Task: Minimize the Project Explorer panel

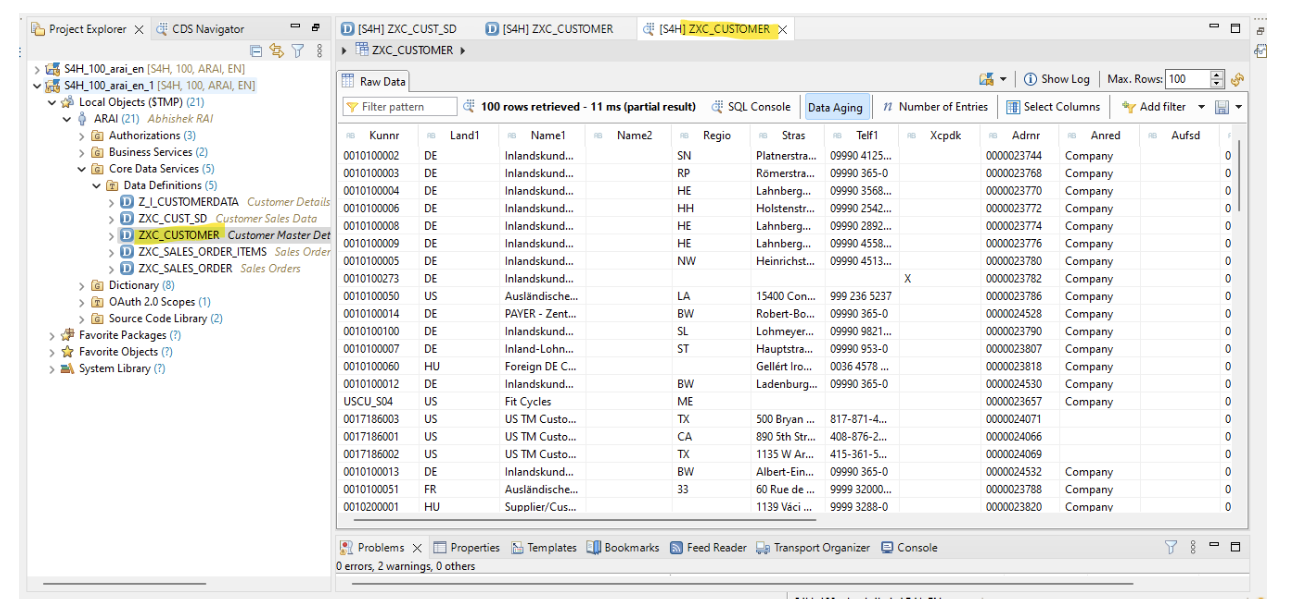Action: tap(295, 28)
